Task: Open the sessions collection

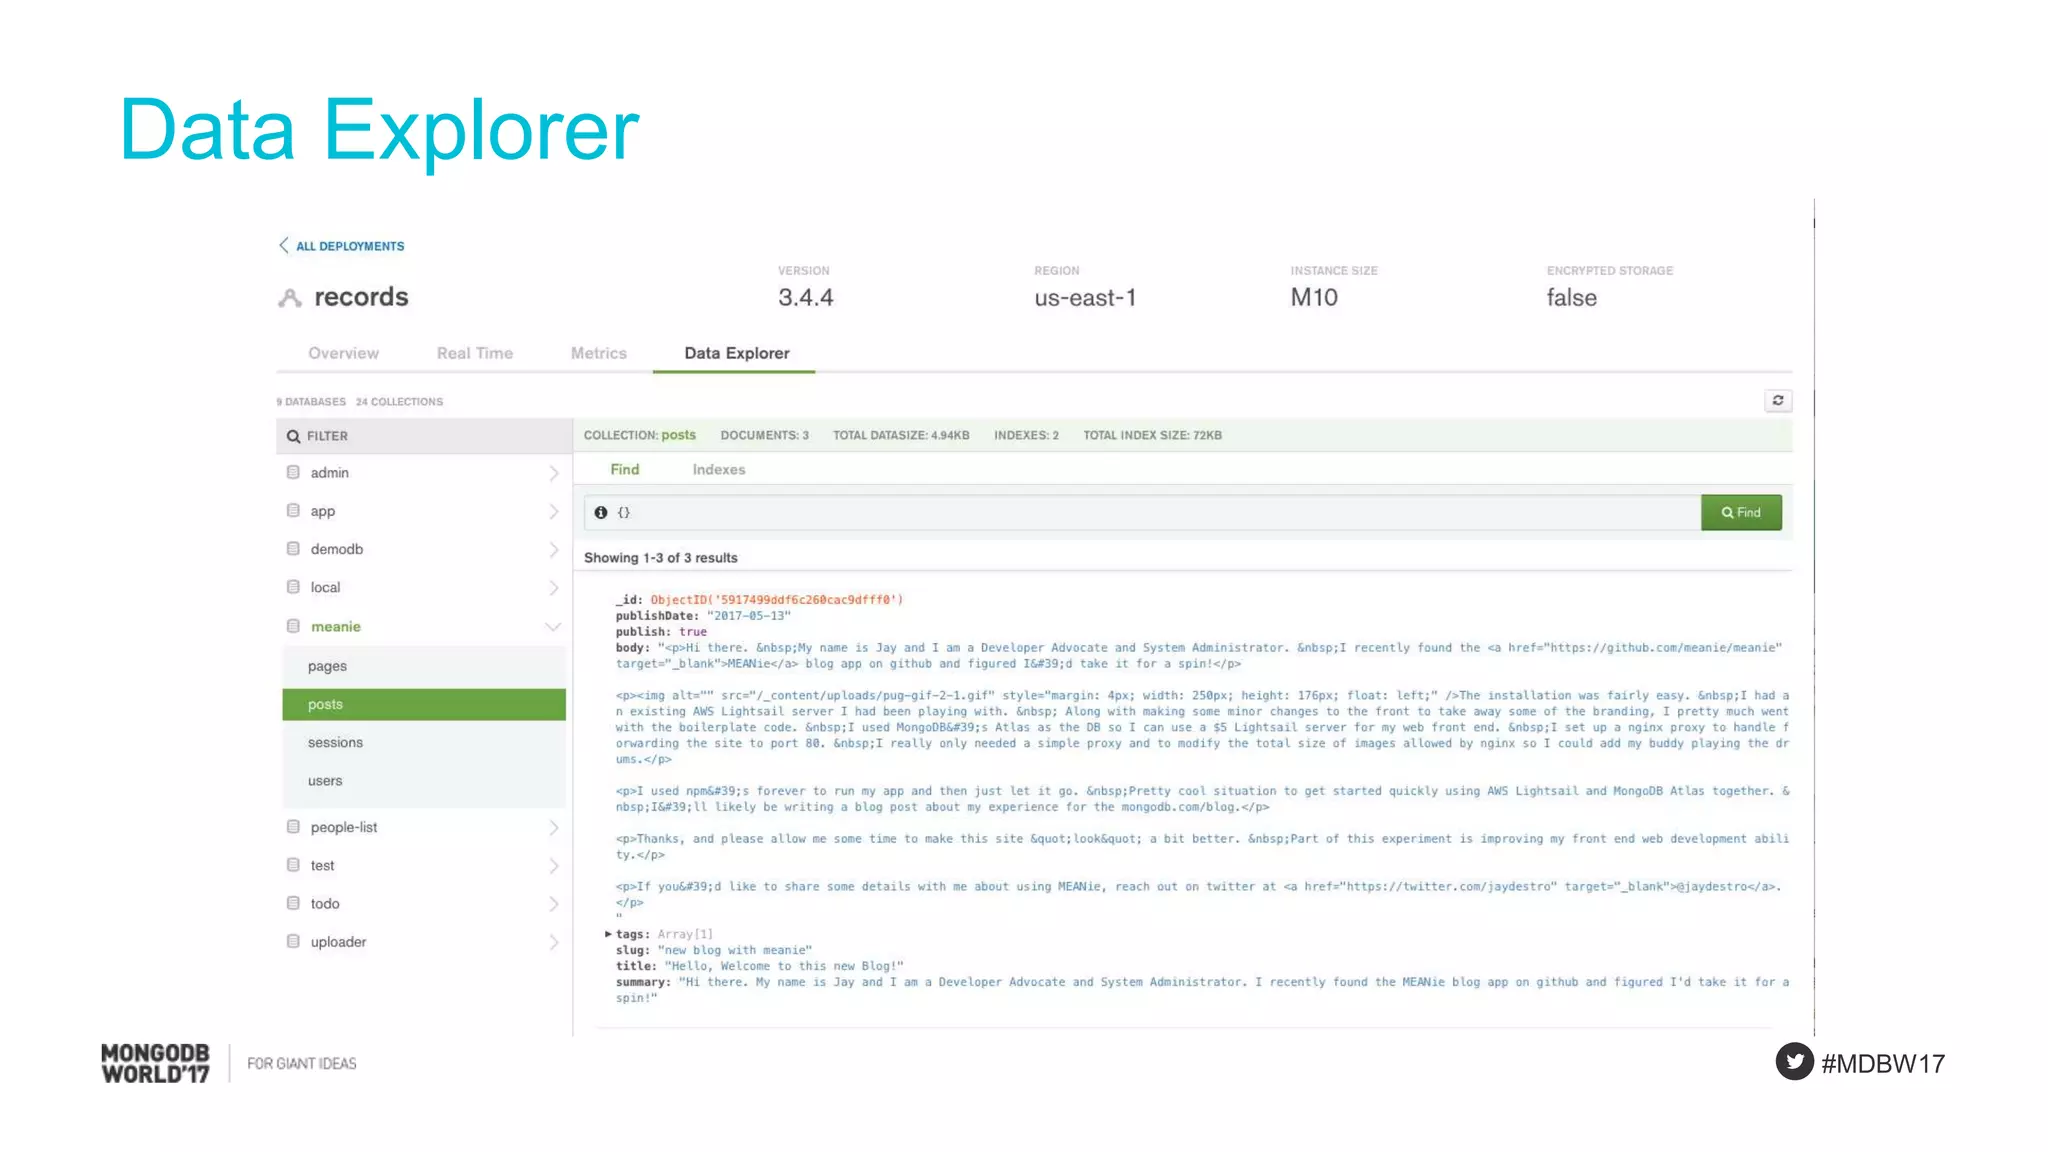Action: point(424,742)
